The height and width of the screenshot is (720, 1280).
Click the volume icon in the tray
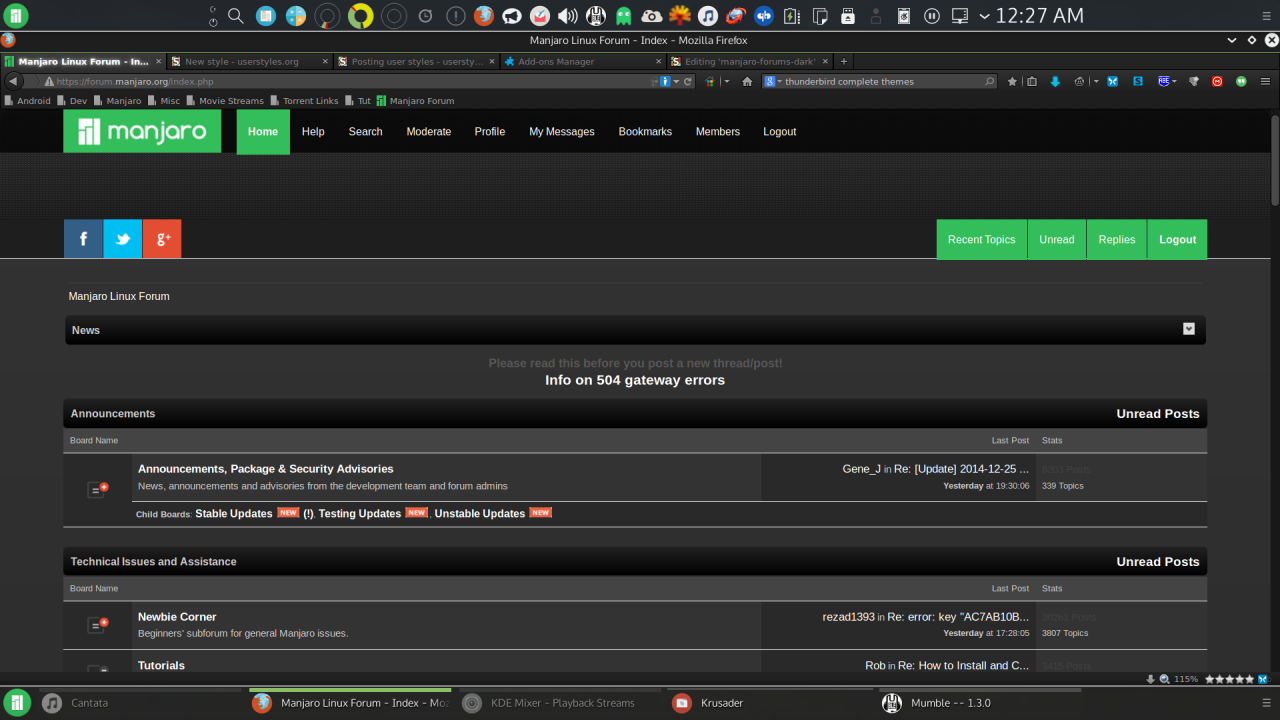click(568, 16)
